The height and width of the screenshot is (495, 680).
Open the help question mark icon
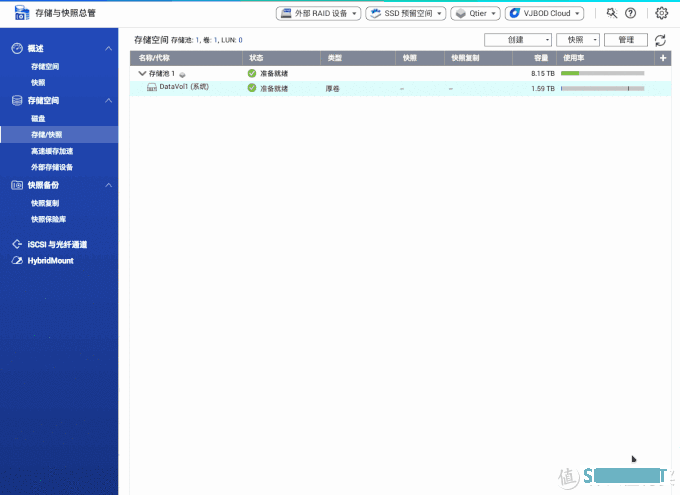(x=631, y=13)
